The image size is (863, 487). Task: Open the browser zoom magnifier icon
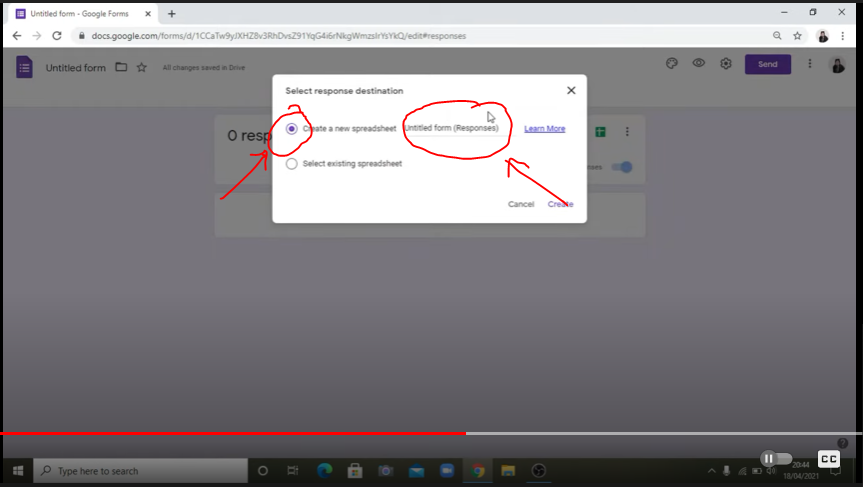[777, 36]
